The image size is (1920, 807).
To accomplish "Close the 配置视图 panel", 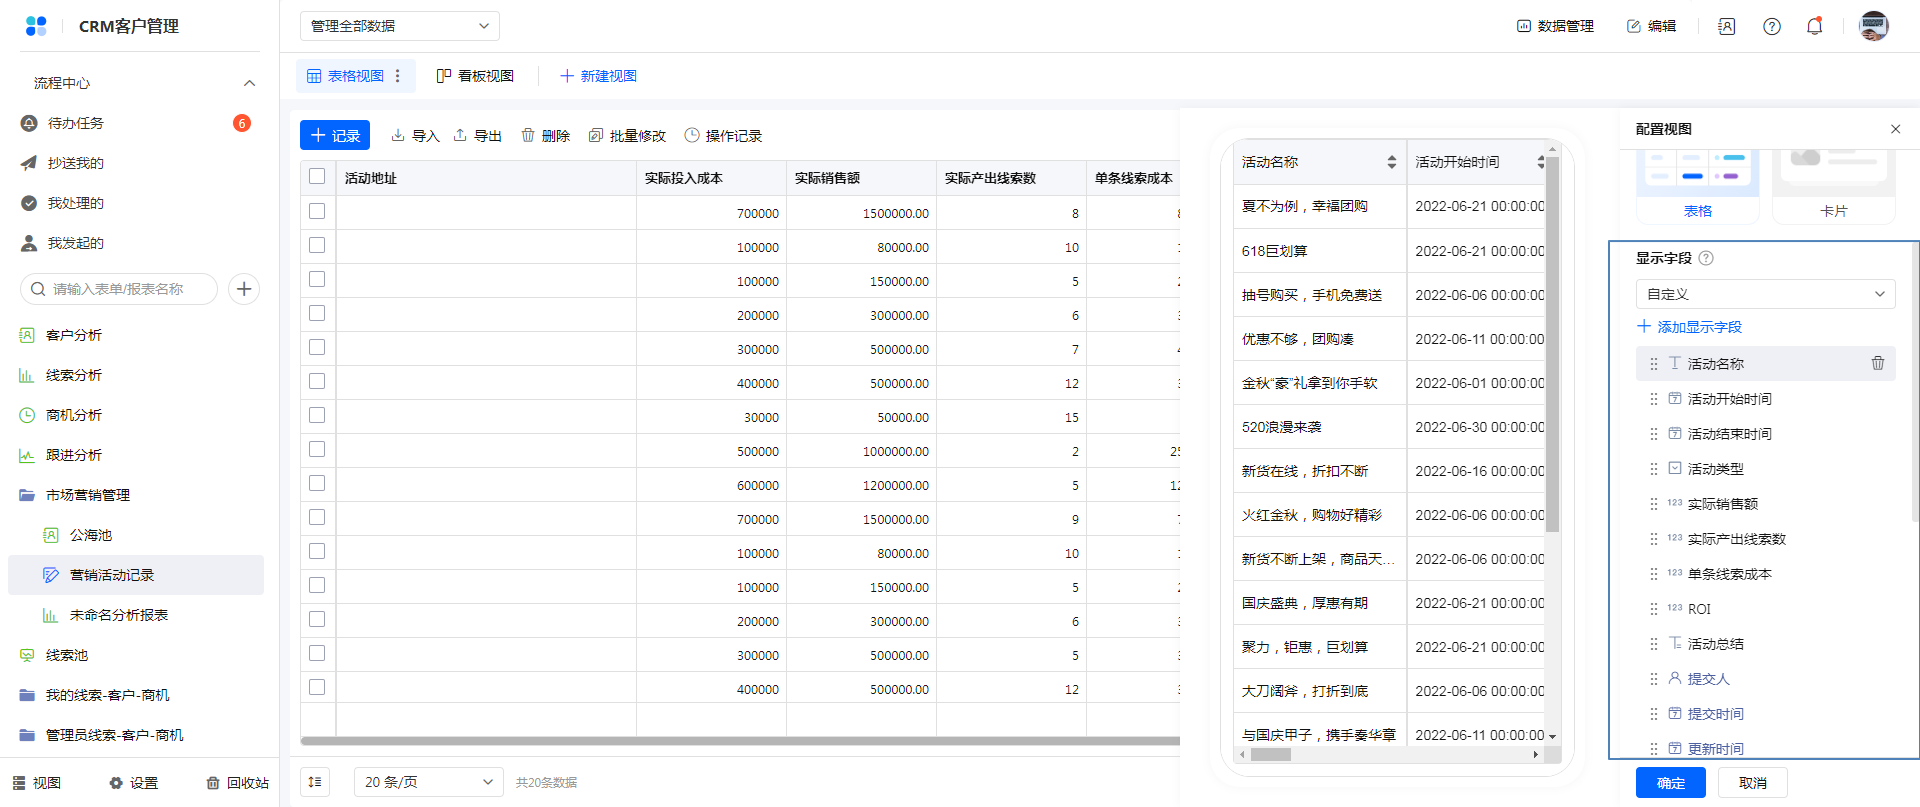I will [1895, 129].
